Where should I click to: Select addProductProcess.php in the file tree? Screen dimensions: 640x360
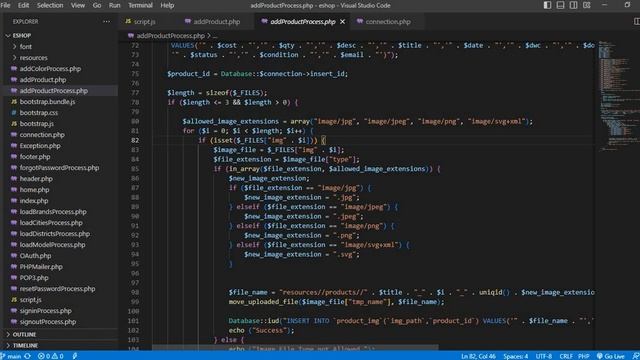pyautogui.click(x=53, y=91)
